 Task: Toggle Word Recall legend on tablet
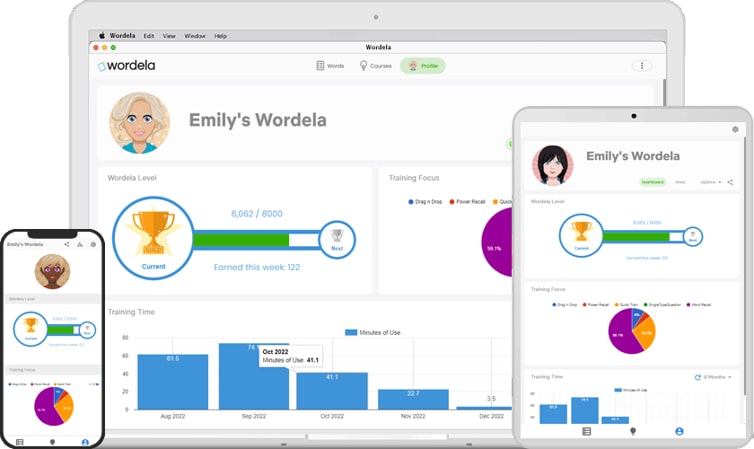click(x=699, y=305)
